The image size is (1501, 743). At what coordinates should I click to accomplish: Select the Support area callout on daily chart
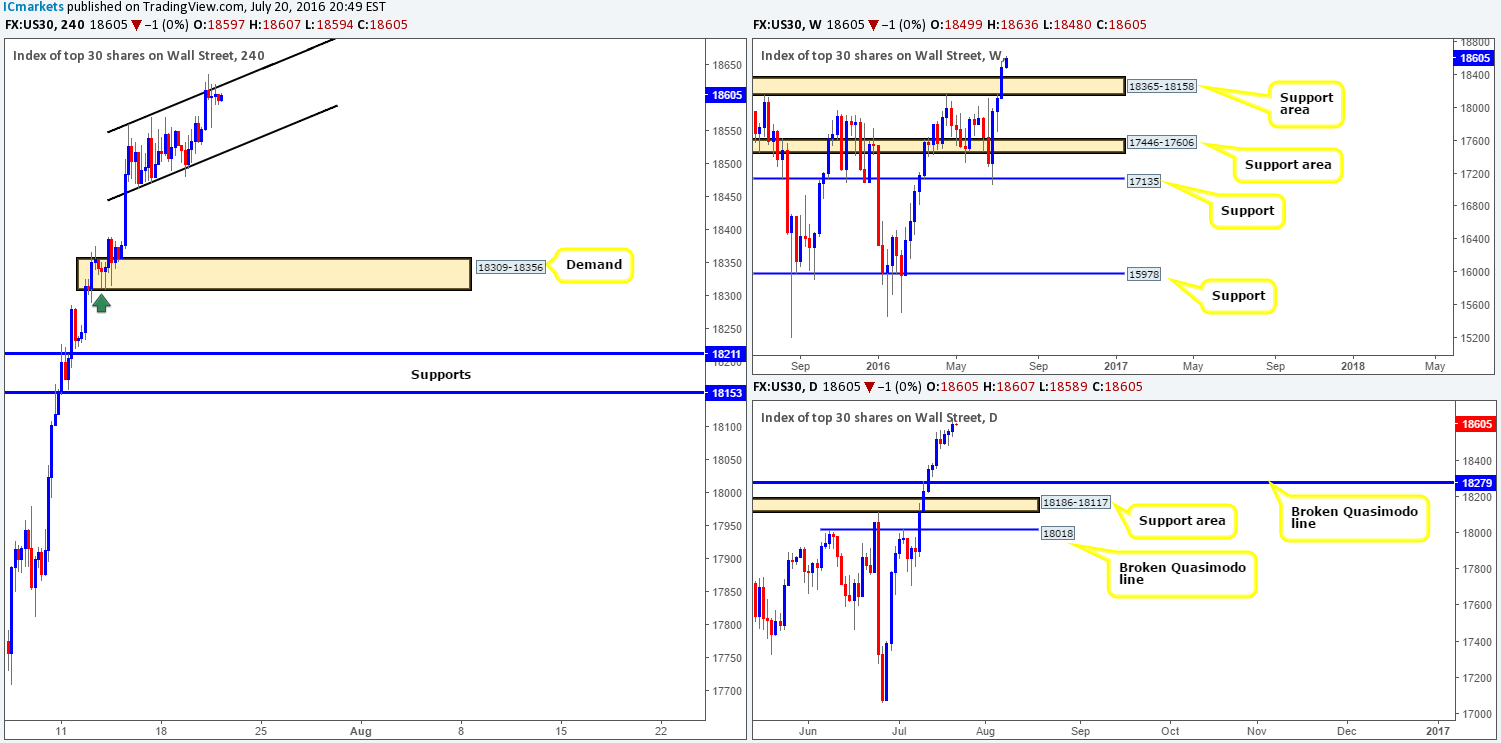(1183, 521)
